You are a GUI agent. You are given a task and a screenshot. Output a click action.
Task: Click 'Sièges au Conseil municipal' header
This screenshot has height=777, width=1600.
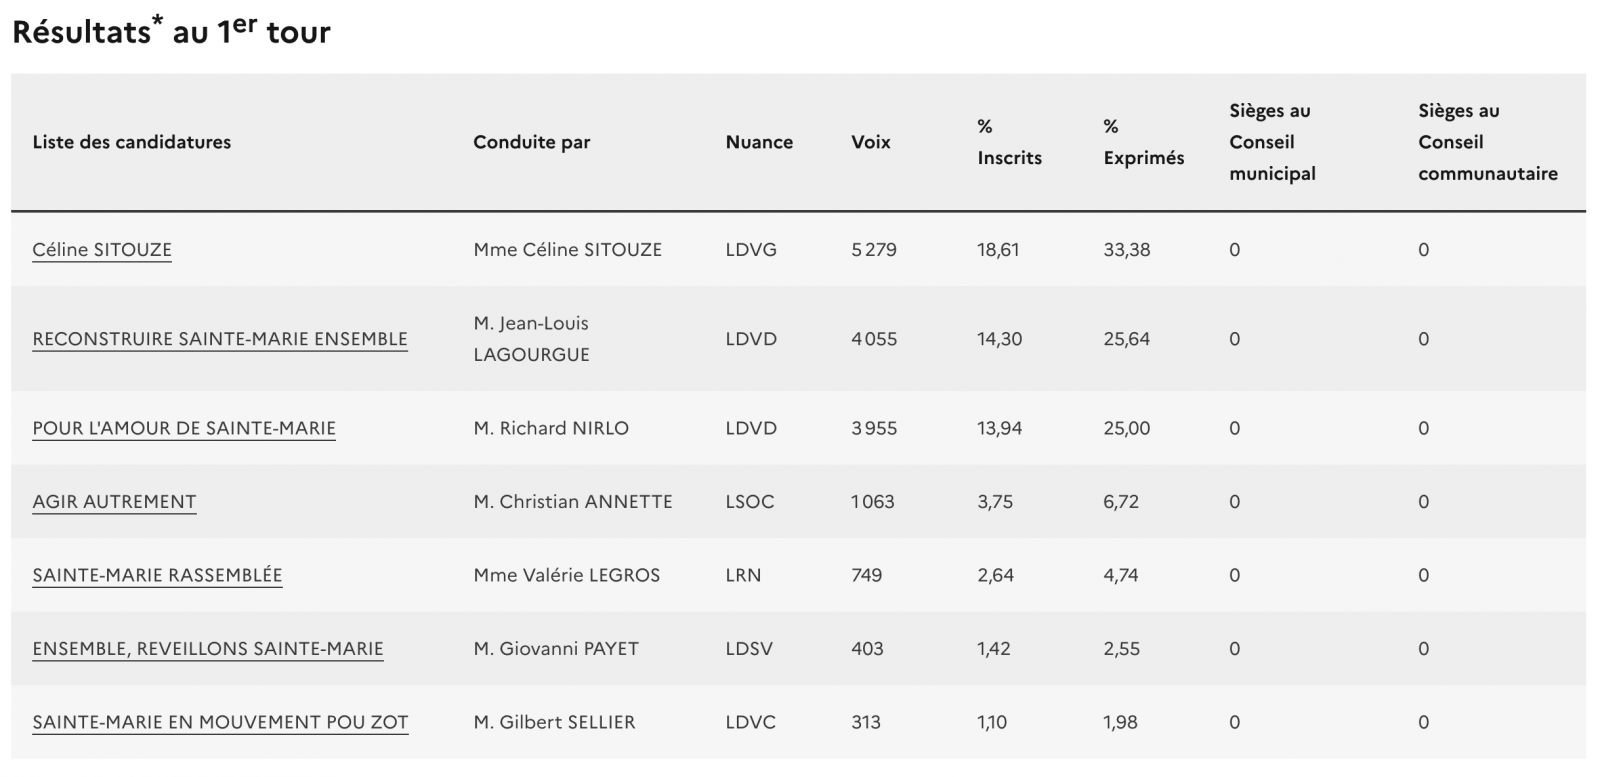pos(1272,142)
